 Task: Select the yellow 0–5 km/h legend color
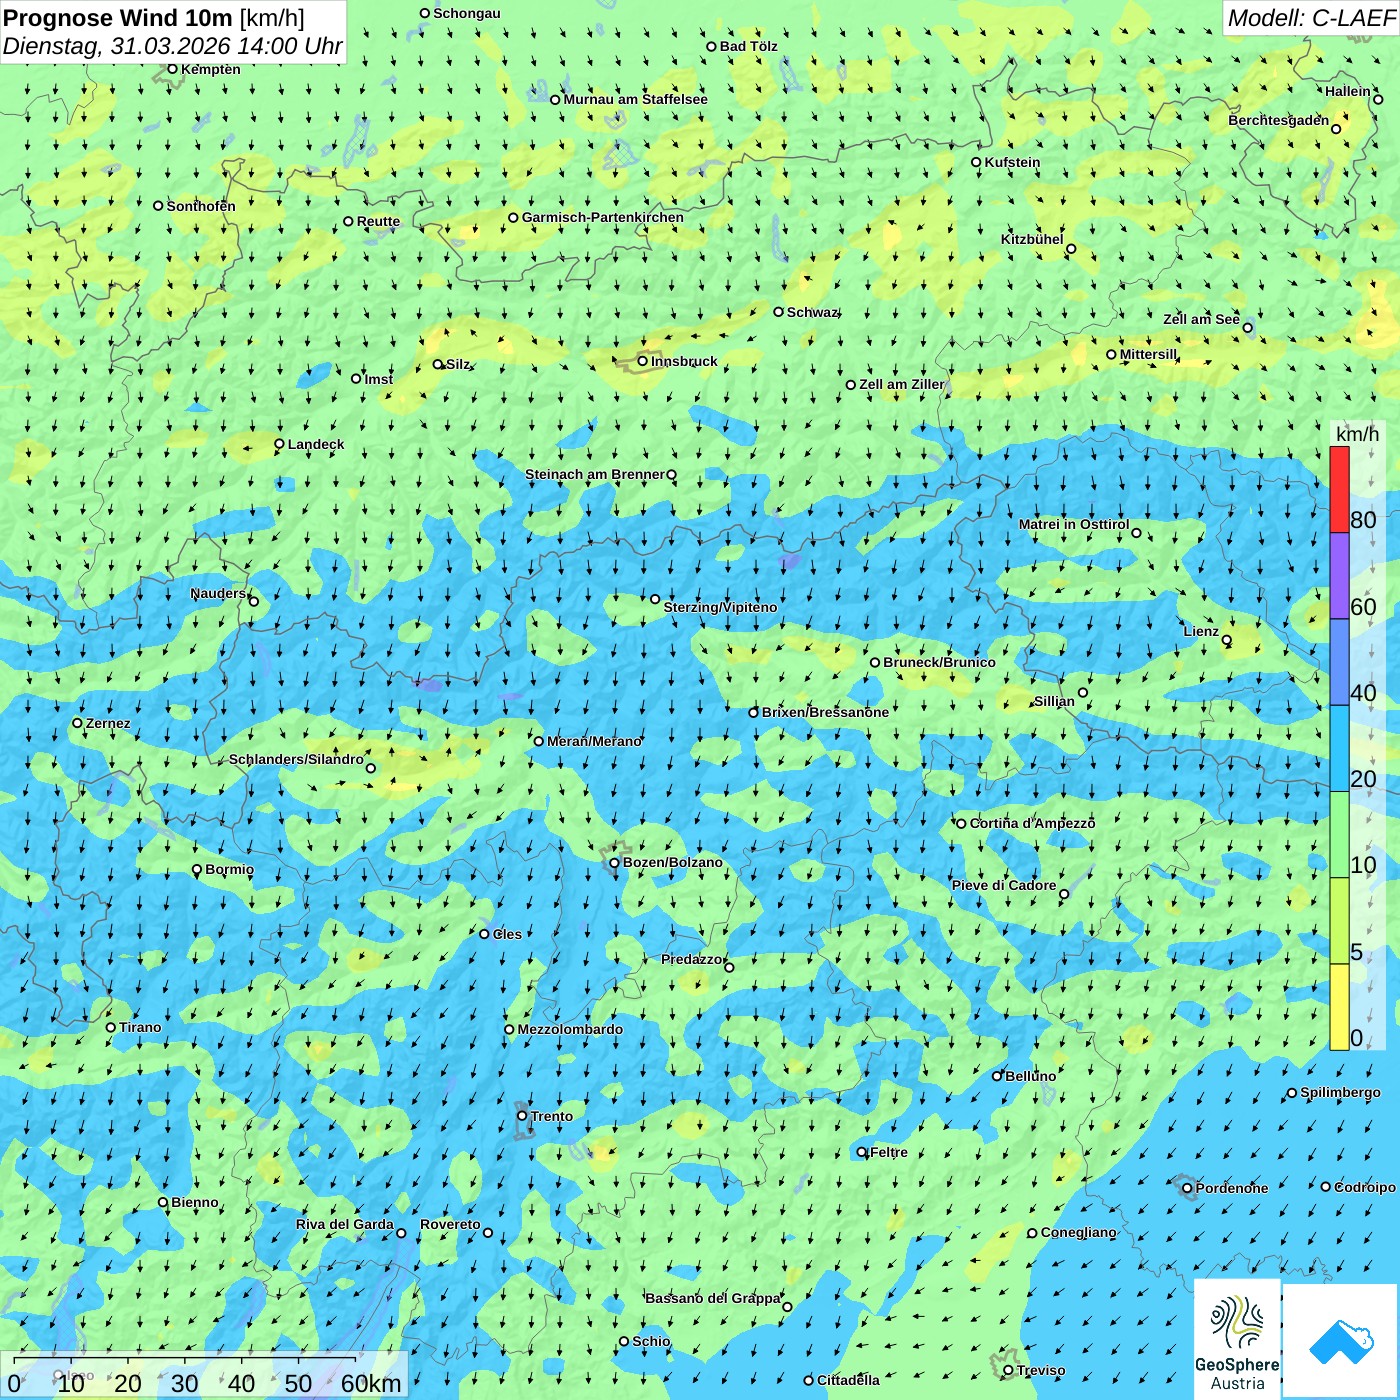[x=1339, y=1007]
